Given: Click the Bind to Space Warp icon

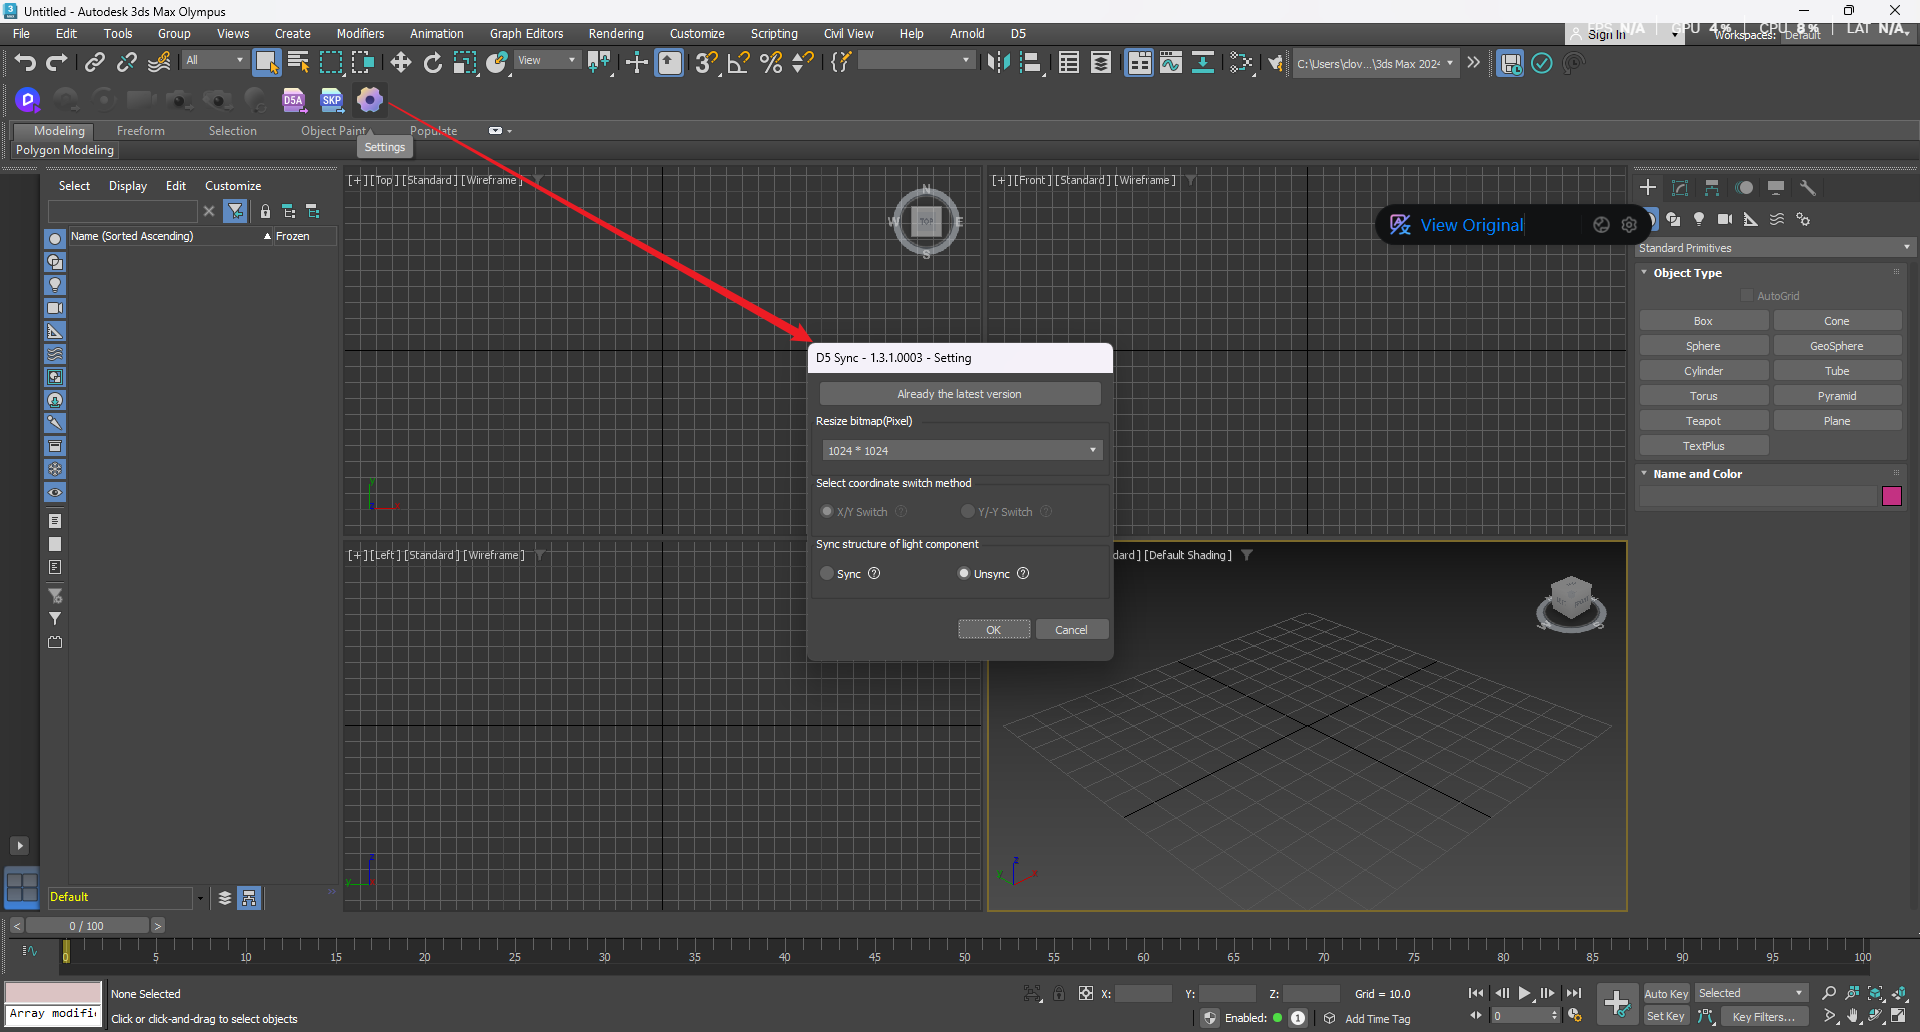Looking at the screenshot, I should coord(159,63).
